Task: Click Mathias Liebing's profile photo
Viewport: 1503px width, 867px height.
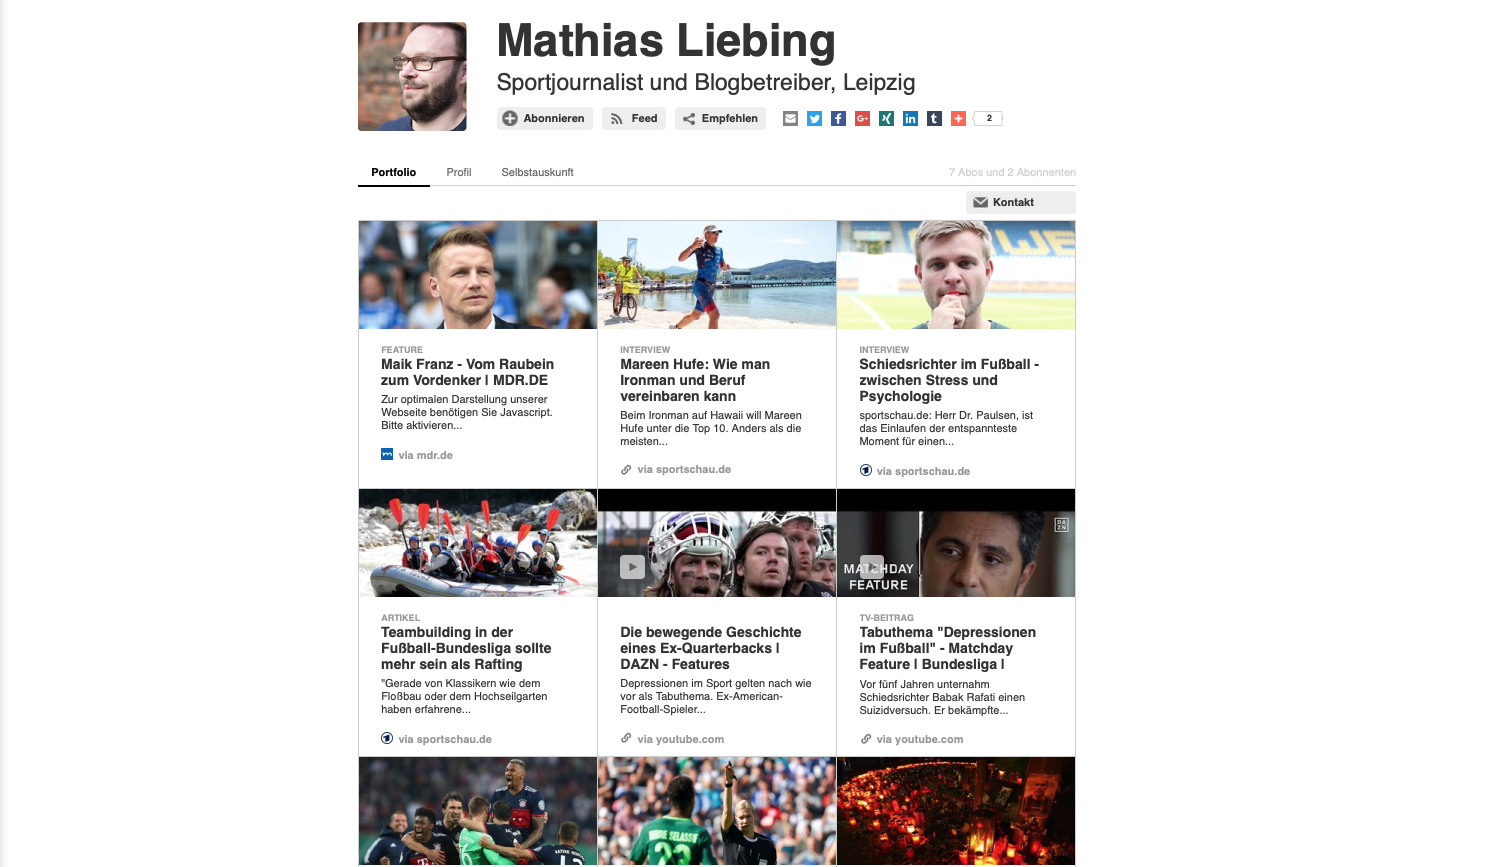Action: coord(412,77)
